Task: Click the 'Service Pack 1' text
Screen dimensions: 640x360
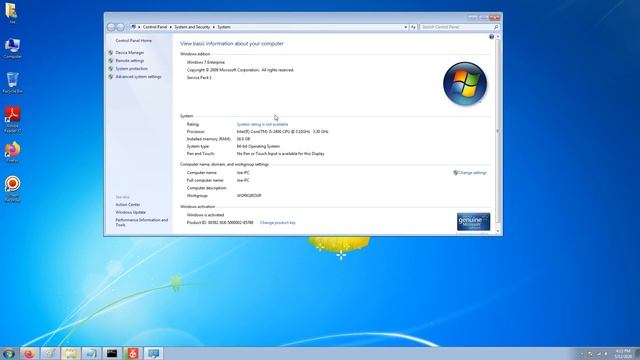Action: (x=199, y=78)
